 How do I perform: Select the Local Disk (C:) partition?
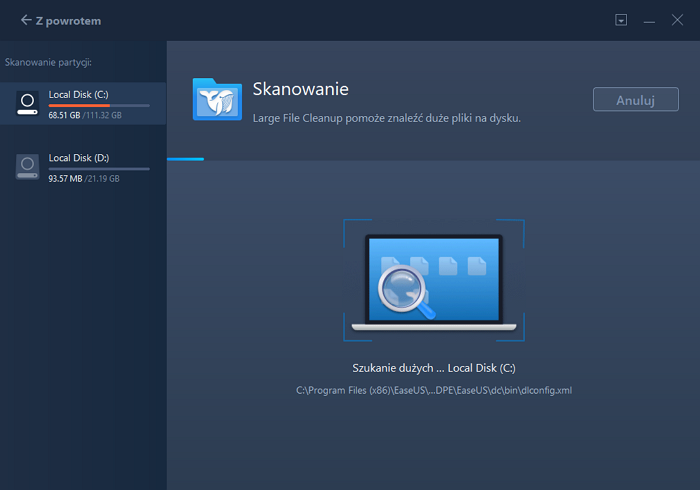click(83, 104)
